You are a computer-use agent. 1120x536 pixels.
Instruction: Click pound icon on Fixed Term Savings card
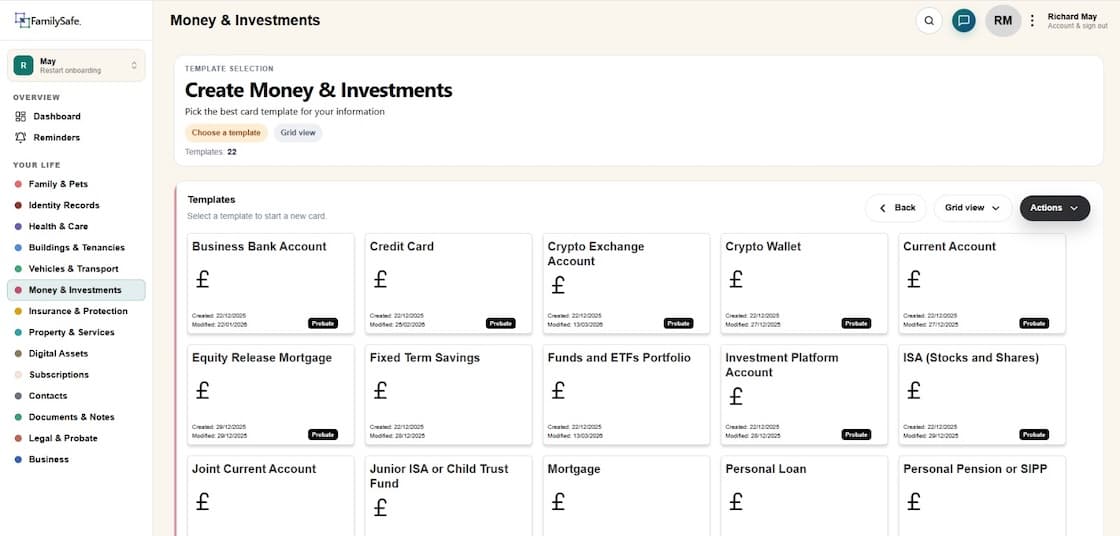point(380,390)
